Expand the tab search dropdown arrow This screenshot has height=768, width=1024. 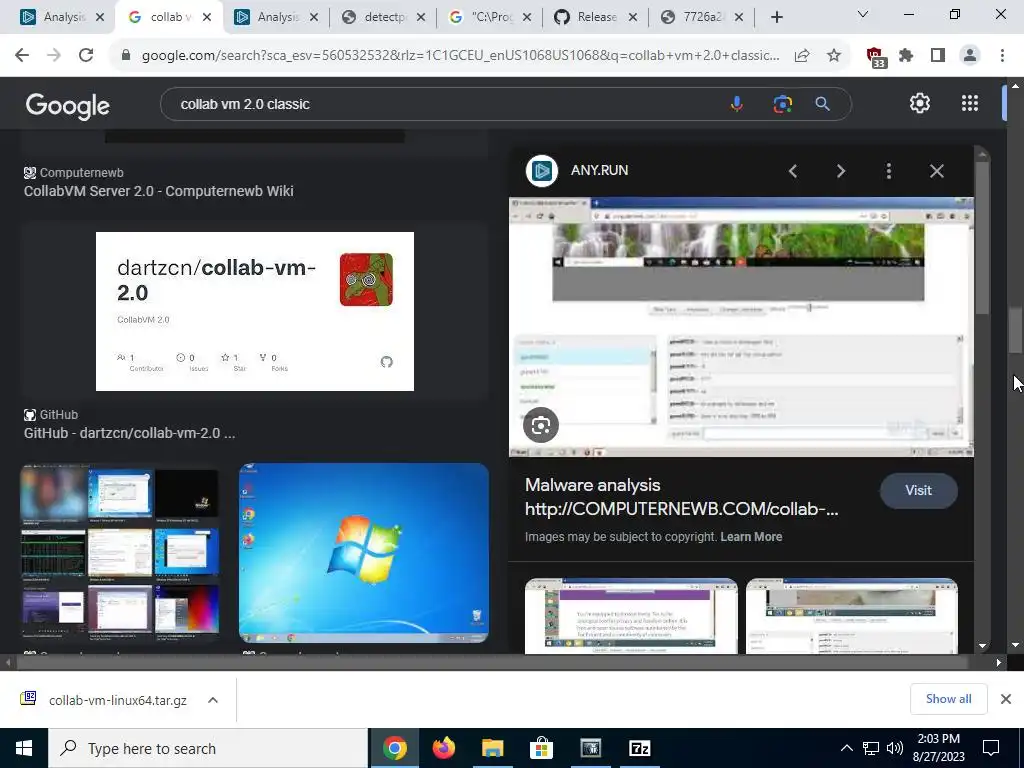click(x=863, y=14)
